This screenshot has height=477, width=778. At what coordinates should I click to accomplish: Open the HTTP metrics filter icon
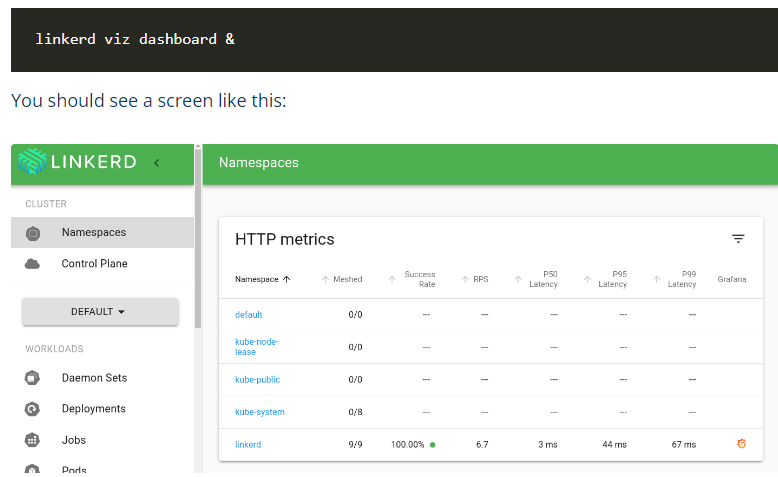[x=738, y=239]
